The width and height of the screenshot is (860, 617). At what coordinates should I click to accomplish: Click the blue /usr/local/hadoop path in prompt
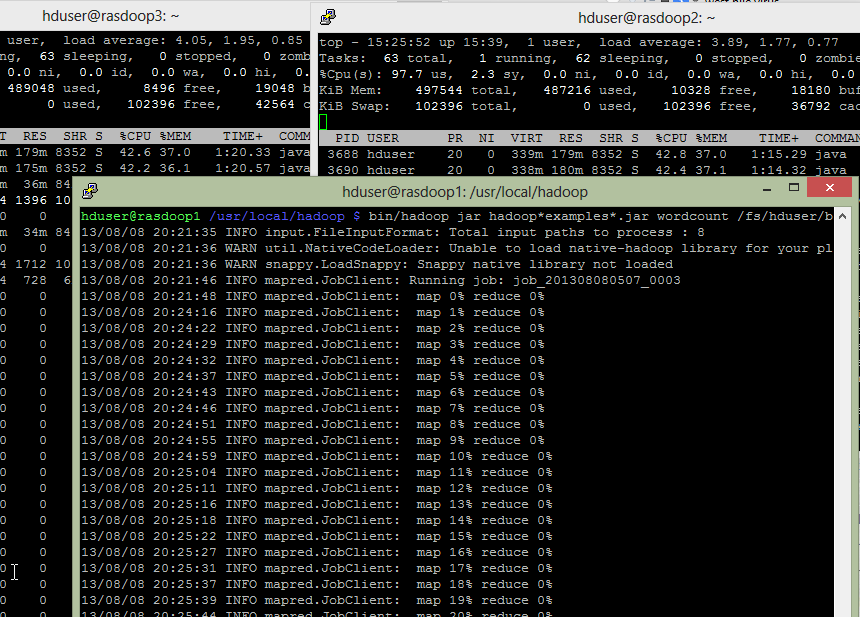coord(276,216)
